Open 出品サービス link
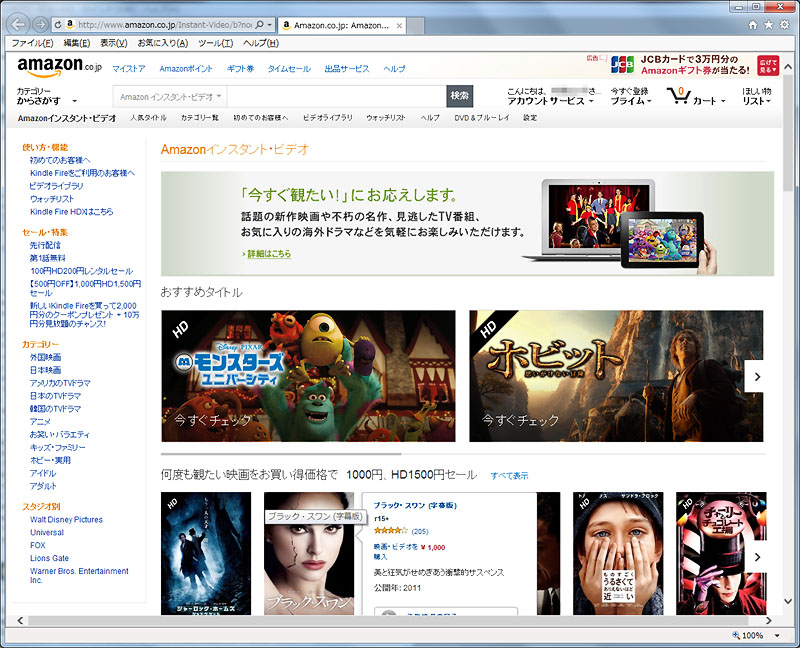Viewport: 800px width, 648px height. tap(347, 69)
